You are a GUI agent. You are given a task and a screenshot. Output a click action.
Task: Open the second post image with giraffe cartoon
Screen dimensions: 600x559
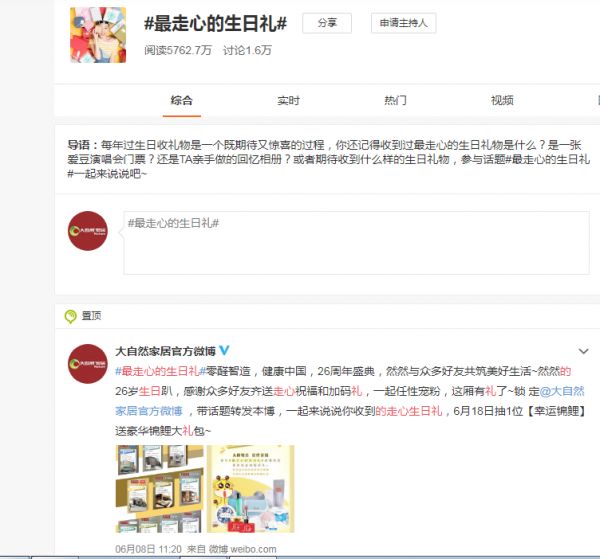tap(250, 488)
